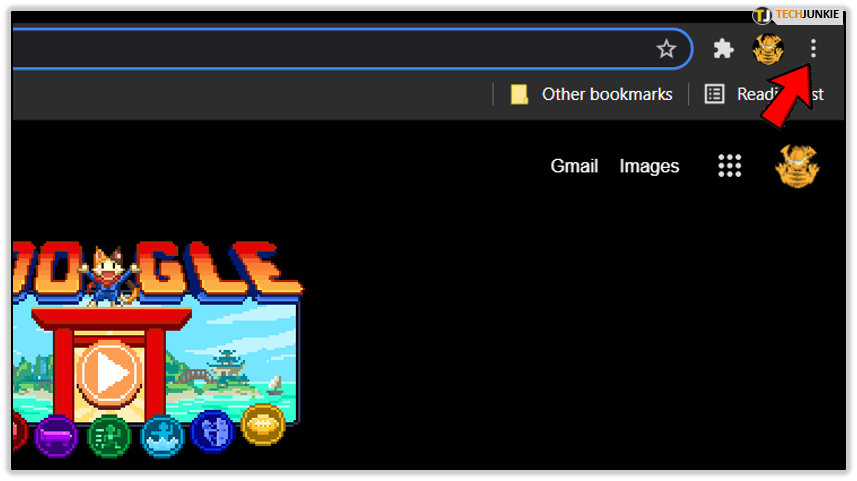Select the gold rugby ball doodle medal
The height and width of the screenshot is (481, 857).
[263, 425]
